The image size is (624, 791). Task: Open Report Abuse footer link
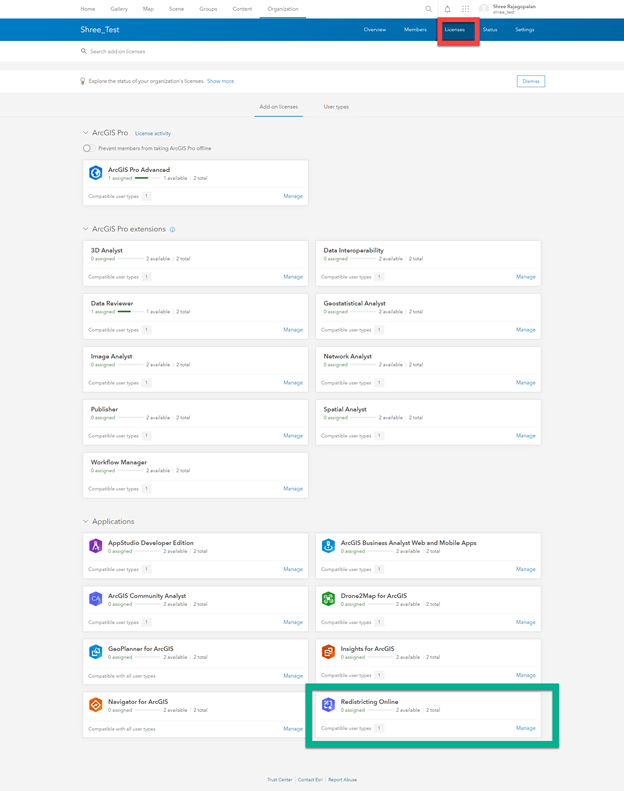pyautogui.click(x=343, y=780)
